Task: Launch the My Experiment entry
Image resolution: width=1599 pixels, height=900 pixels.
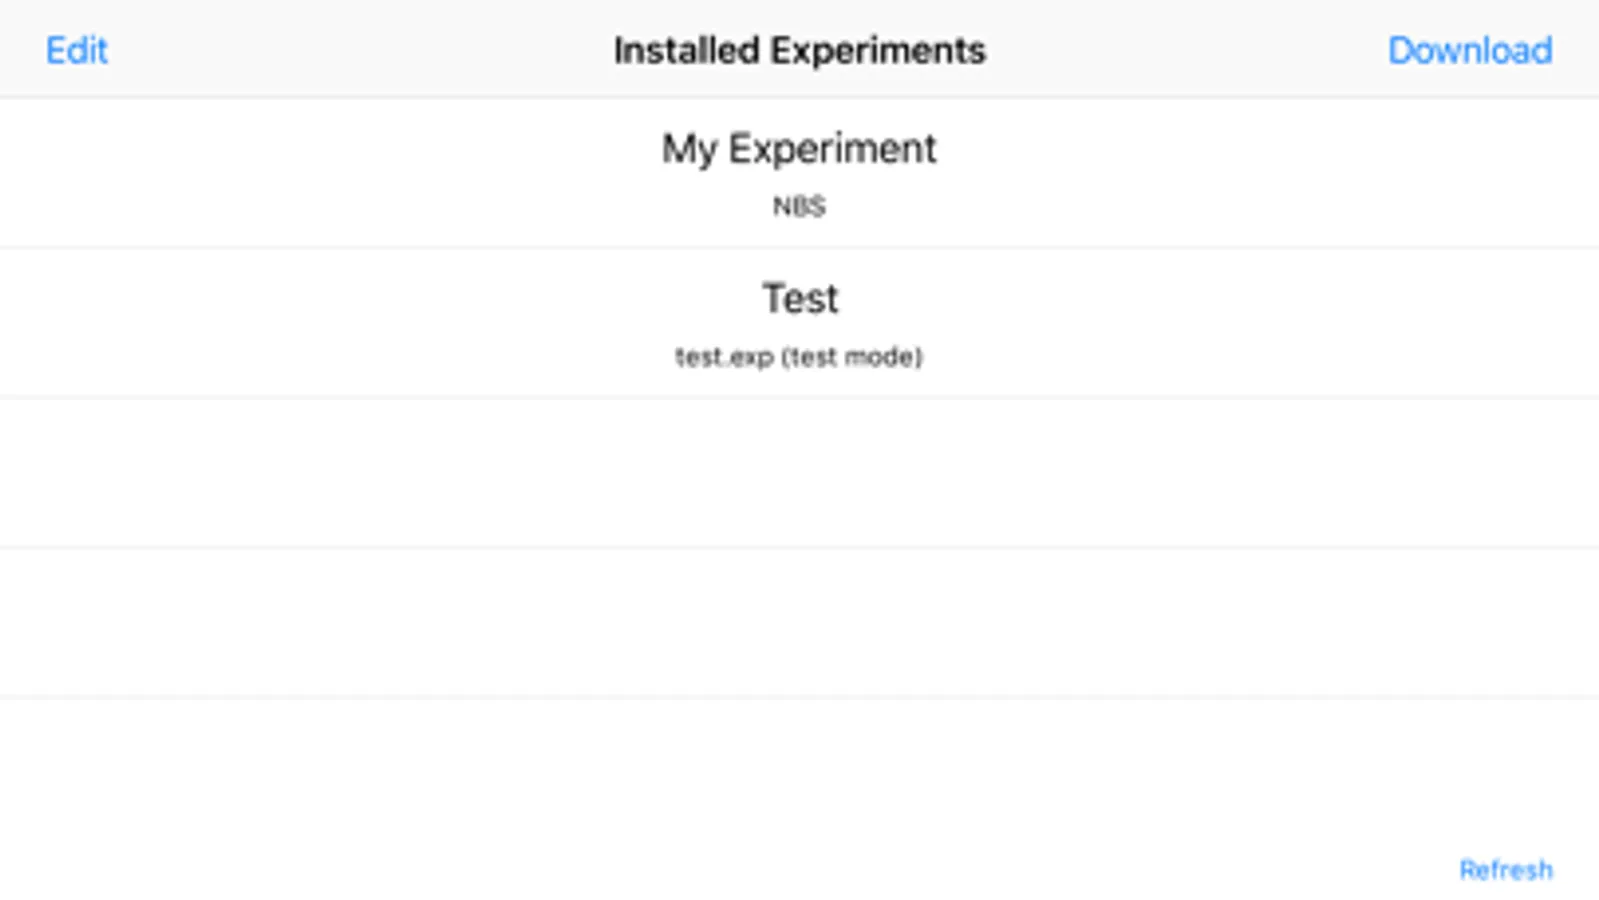Action: pos(799,172)
